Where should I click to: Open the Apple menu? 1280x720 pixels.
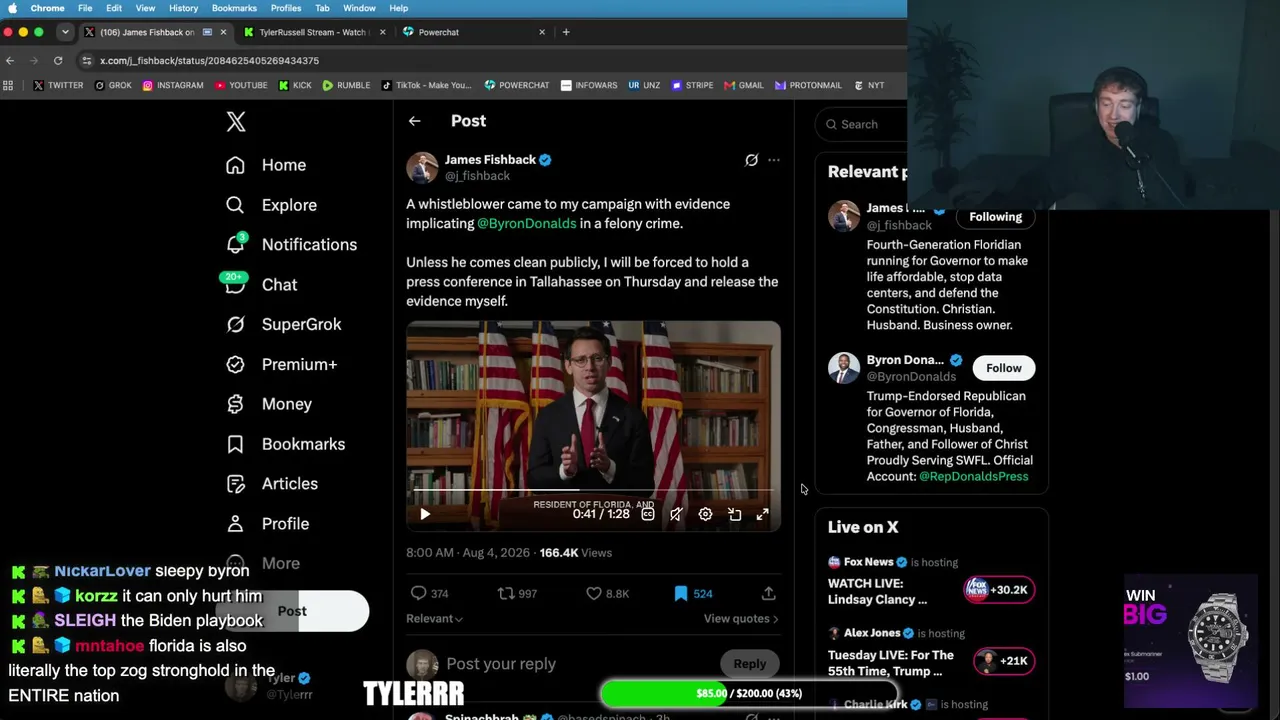coord(12,8)
